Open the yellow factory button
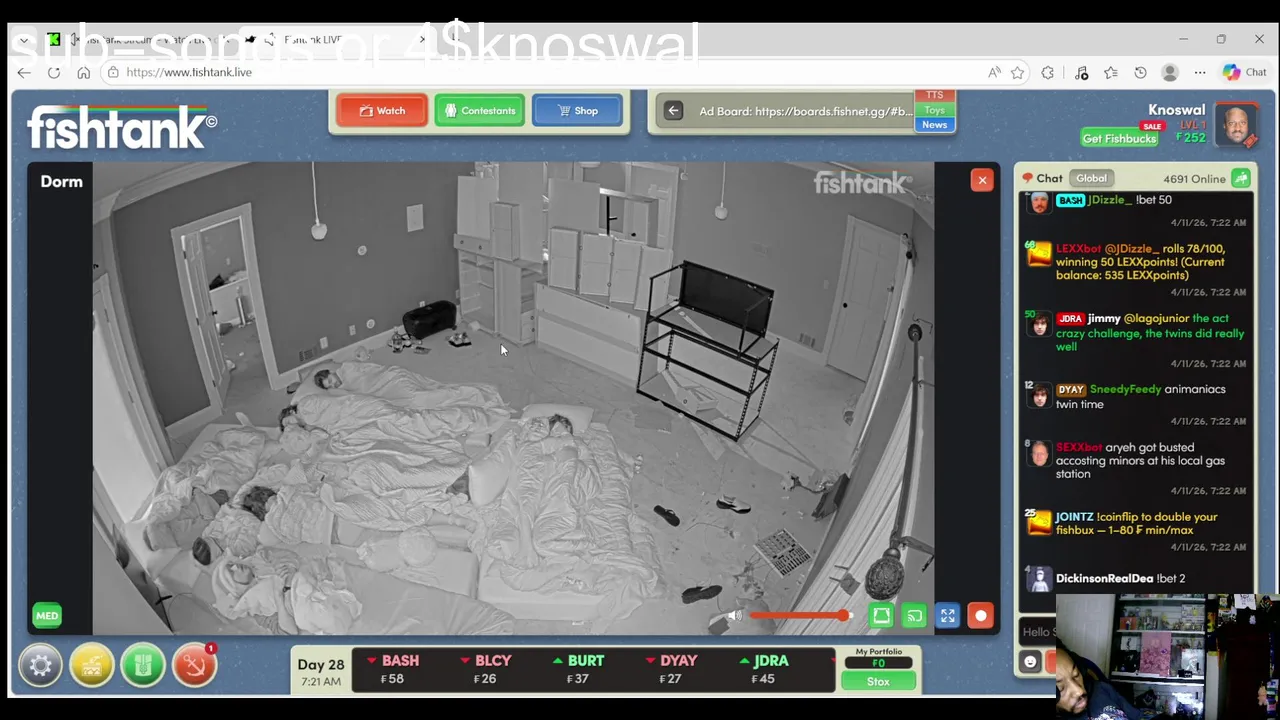Screen dimensions: 1280x720 [92, 665]
